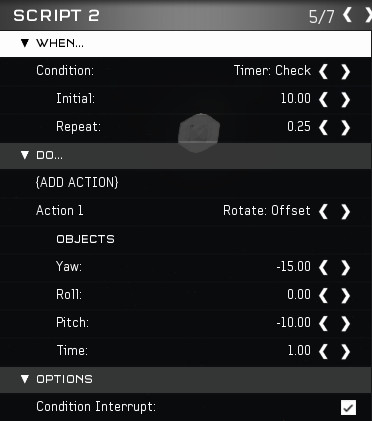
Task: Go to previous script using header left arrow
Action: [x=347, y=15]
